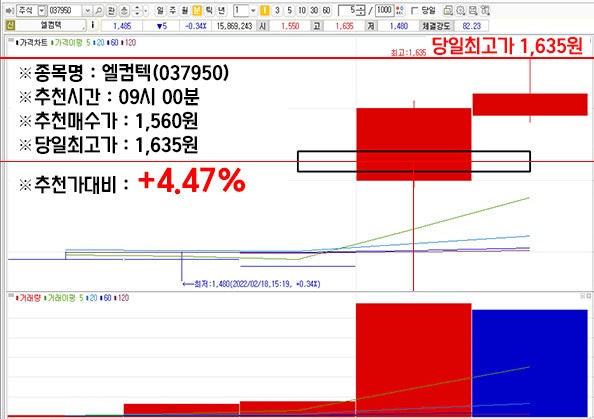Click the info 'i' icon beside 엘컴텍
Screen dimensions: 594x419
pyautogui.click(x=92, y=25)
